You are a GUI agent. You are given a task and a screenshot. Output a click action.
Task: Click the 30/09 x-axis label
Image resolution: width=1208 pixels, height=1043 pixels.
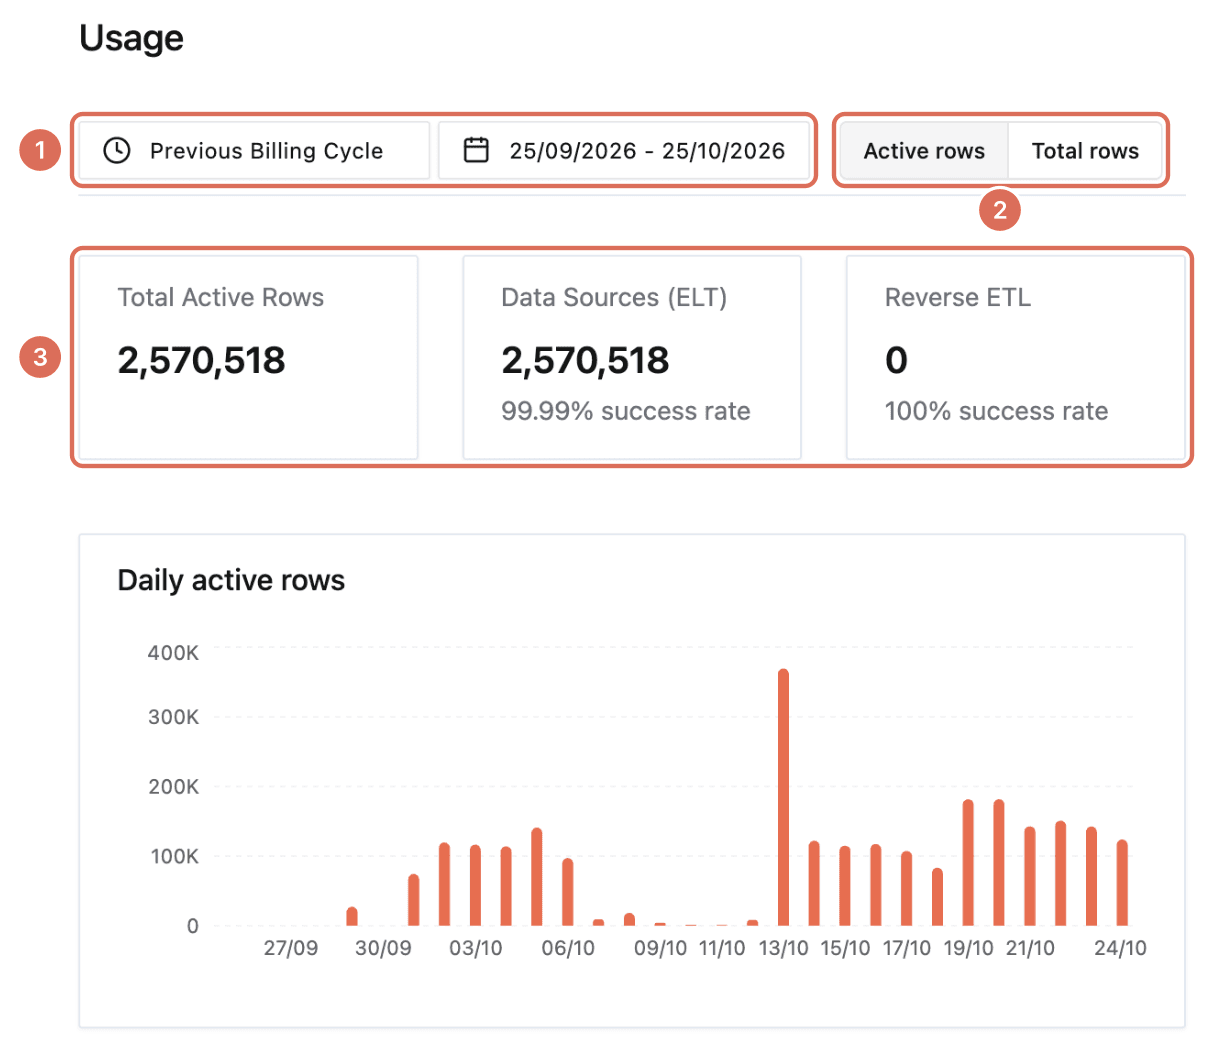[383, 948]
